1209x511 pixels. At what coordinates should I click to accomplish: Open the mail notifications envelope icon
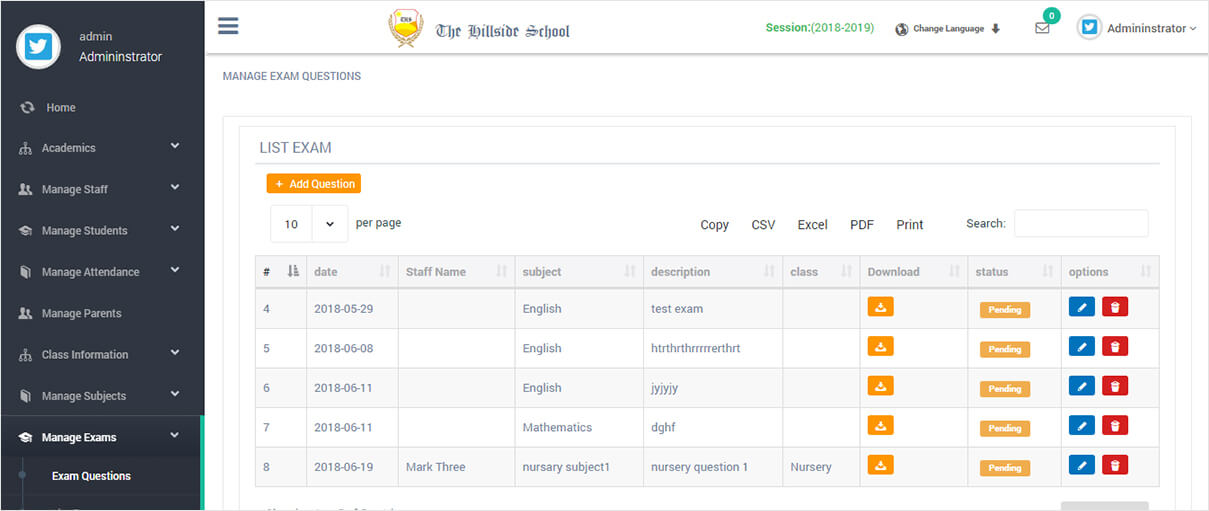[1042, 29]
